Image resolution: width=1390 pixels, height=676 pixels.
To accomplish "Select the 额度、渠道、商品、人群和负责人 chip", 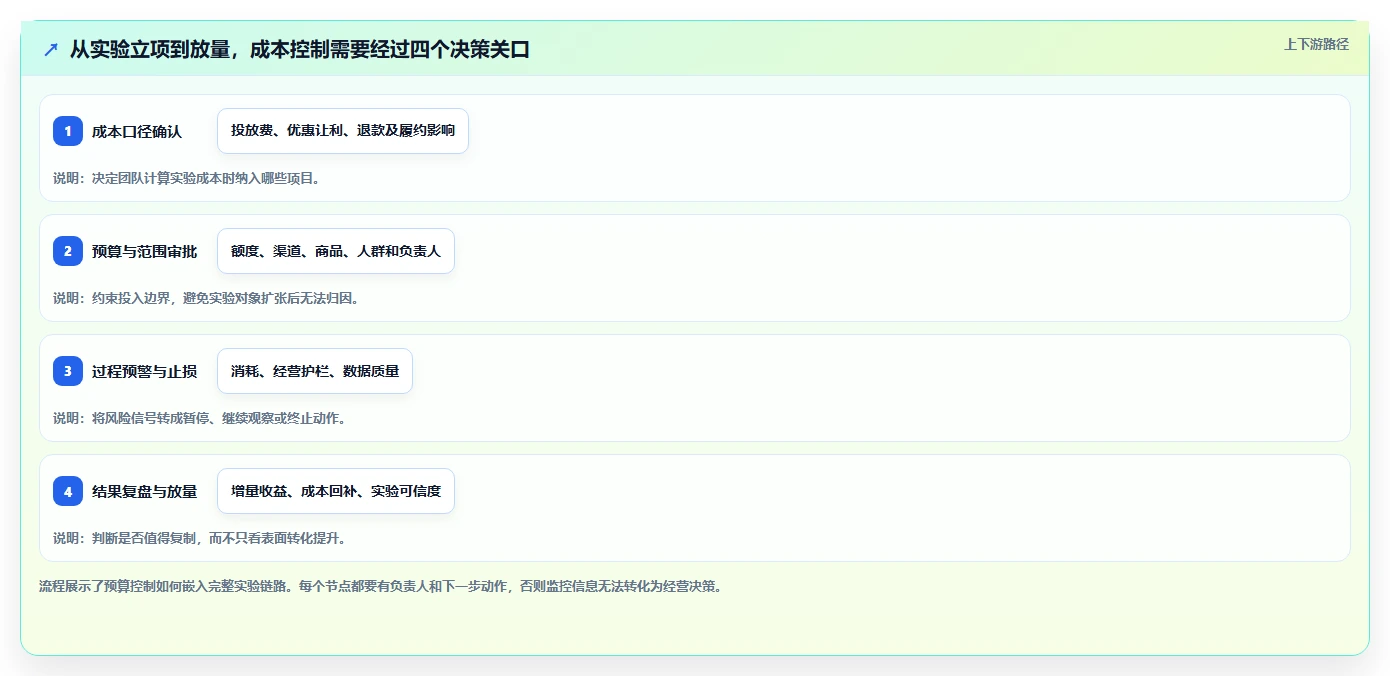I will [x=336, y=251].
